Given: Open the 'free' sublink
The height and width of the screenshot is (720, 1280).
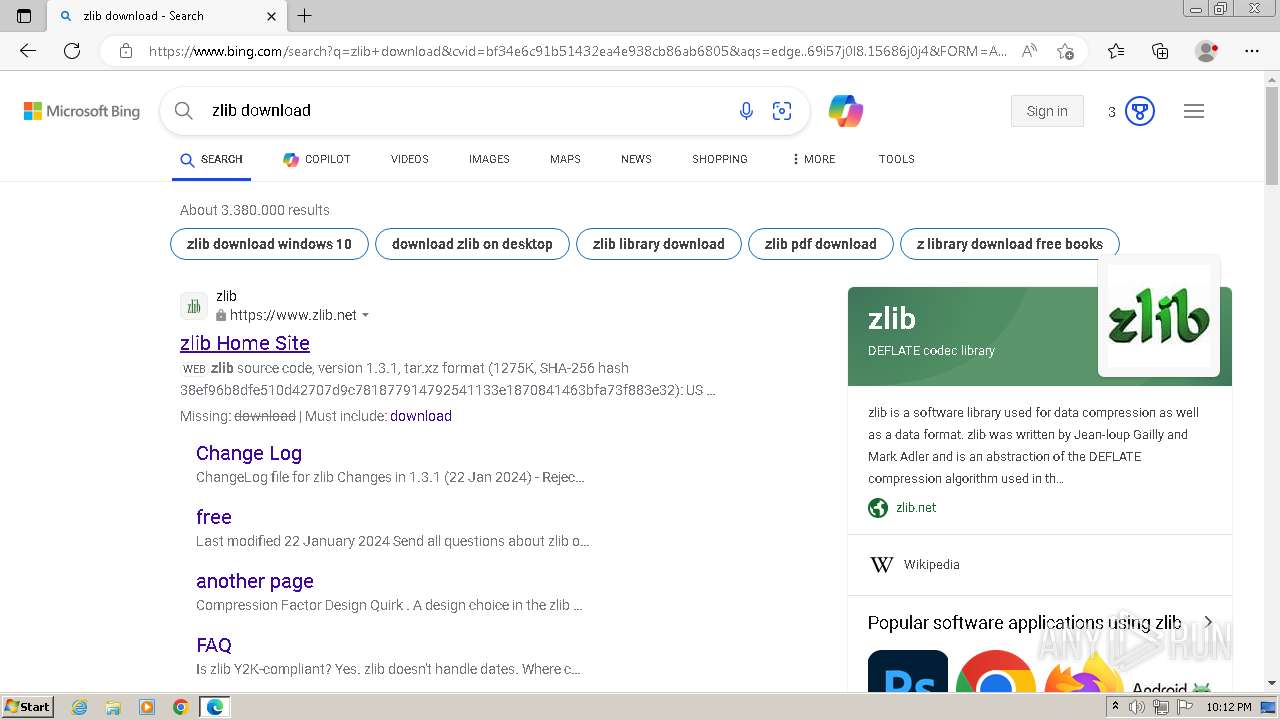Looking at the screenshot, I should pyautogui.click(x=214, y=517).
